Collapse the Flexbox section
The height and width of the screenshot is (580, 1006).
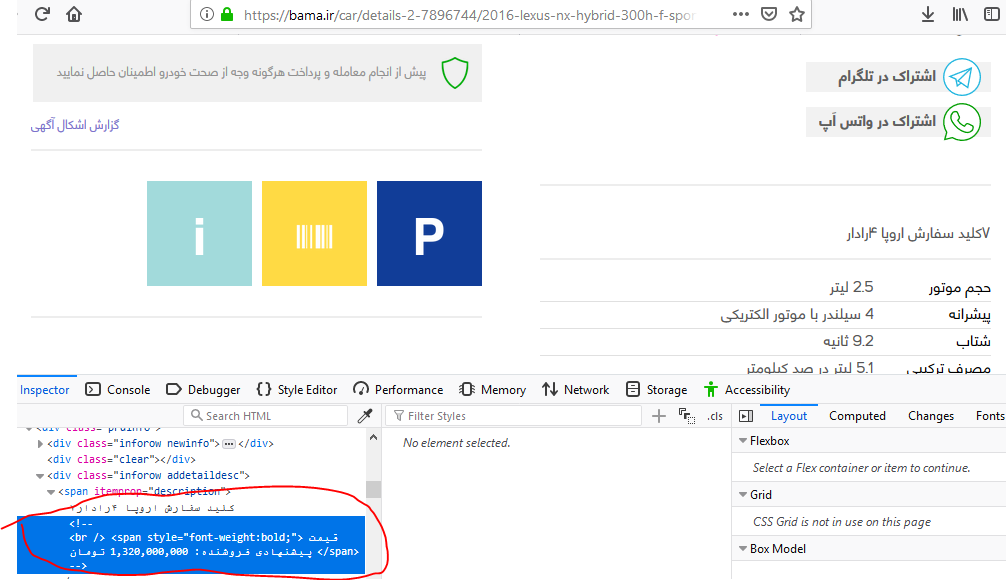[743, 441]
